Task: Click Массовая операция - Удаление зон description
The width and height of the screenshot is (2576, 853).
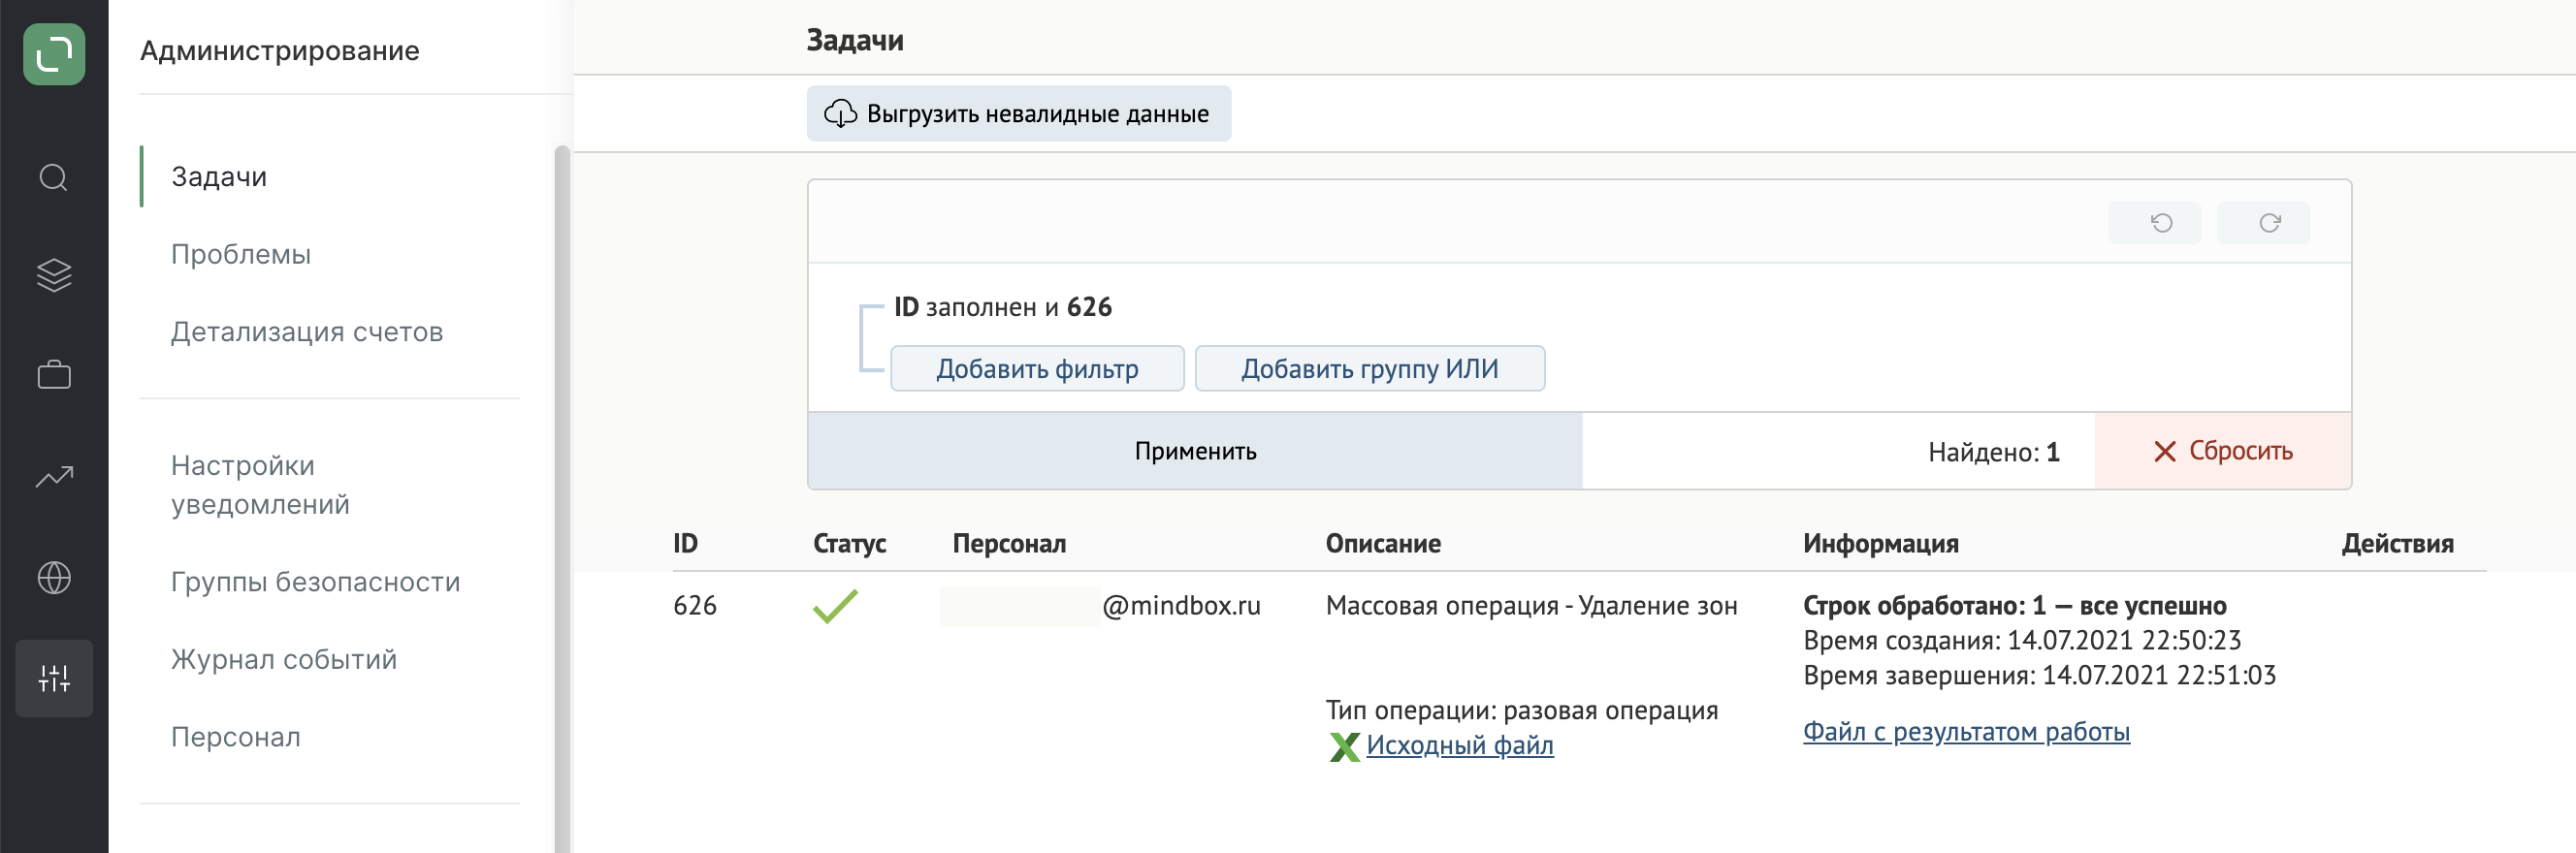Action: (1531, 606)
